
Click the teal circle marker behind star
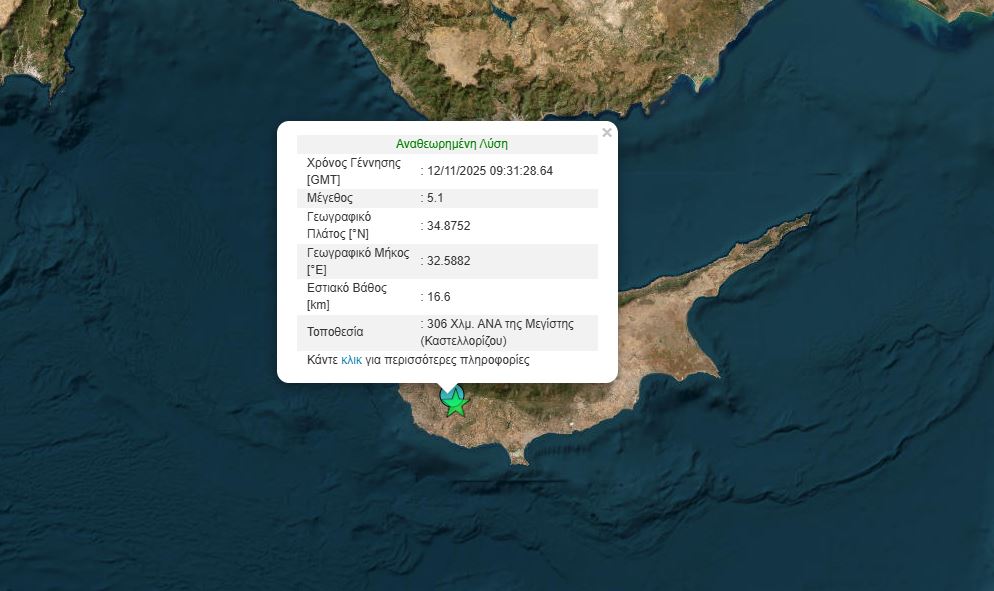pyautogui.click(x=447, y=393)
